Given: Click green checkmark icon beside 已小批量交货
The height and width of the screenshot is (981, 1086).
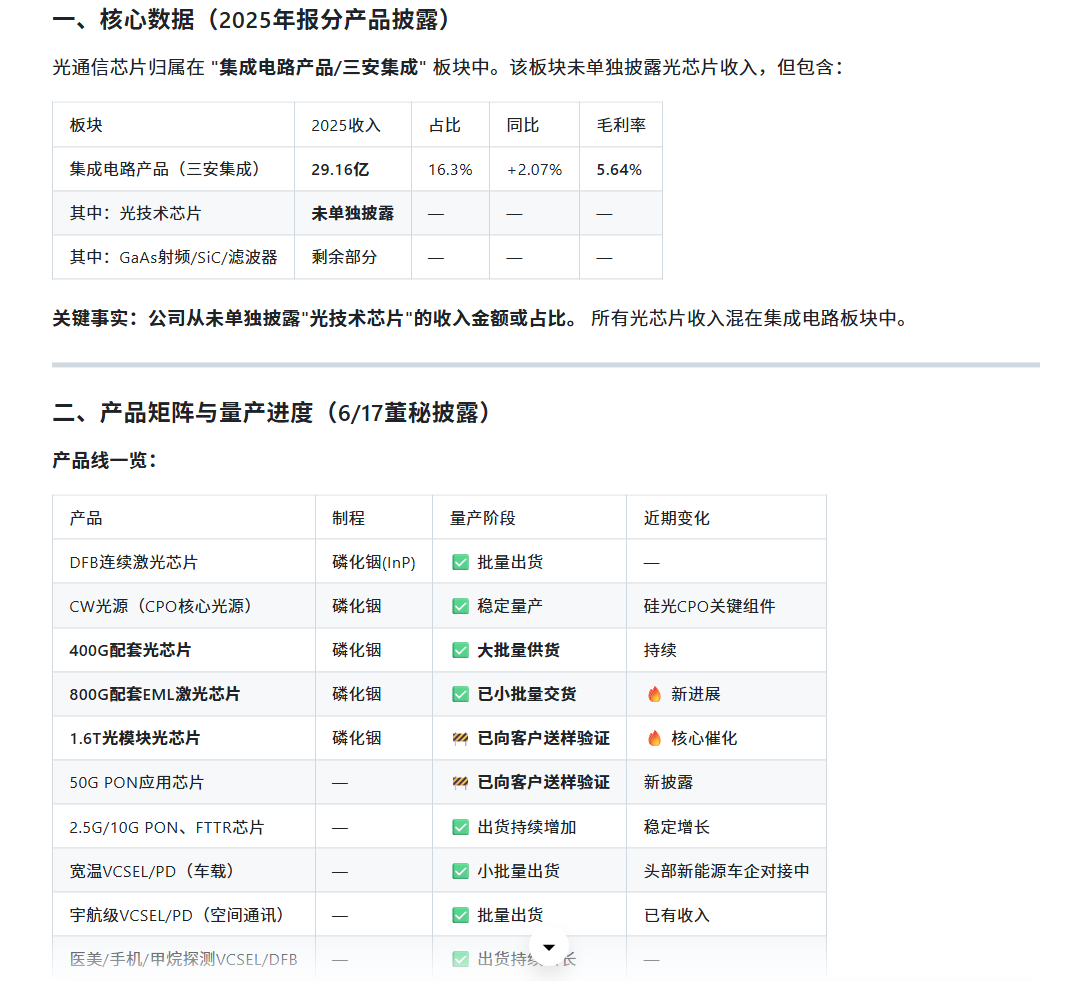Looking at the screenshot, I should pyautogui.click(x=460, y=694).
